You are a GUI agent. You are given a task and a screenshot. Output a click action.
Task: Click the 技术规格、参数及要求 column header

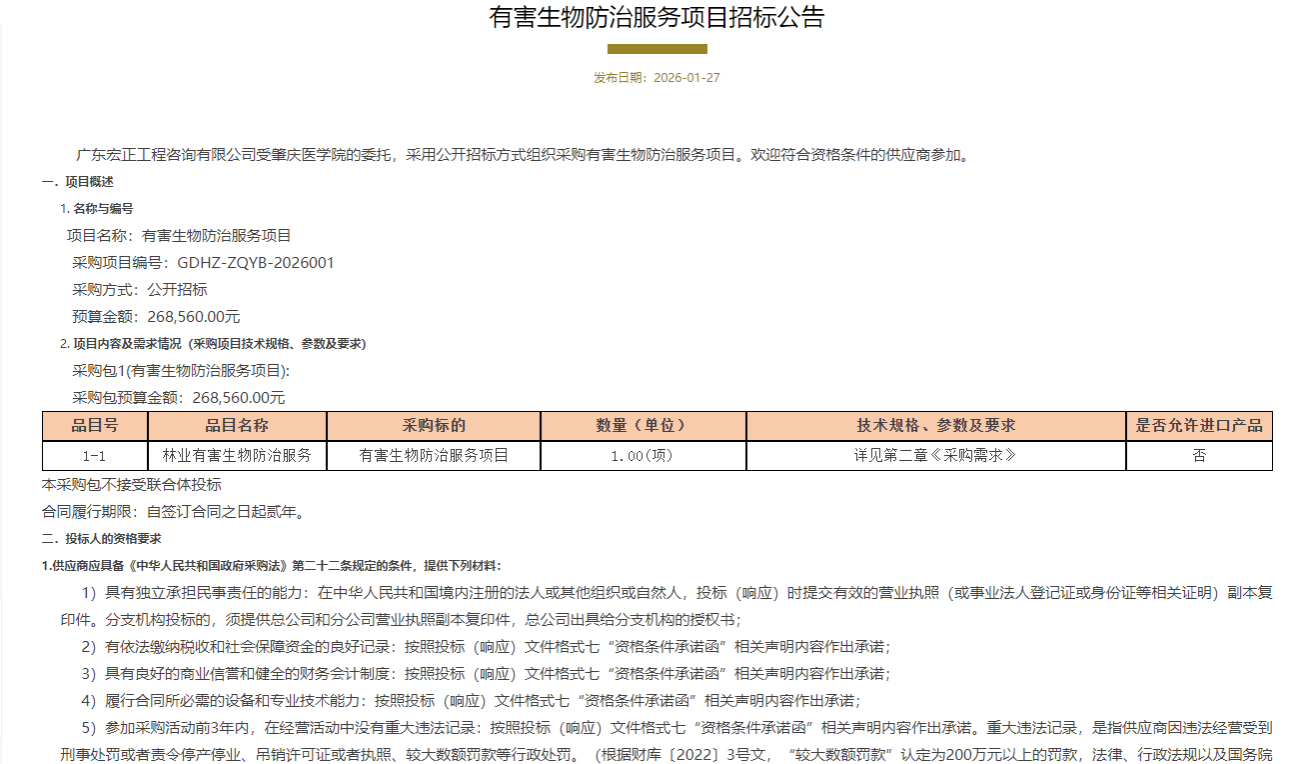click(x=936, y=426)
